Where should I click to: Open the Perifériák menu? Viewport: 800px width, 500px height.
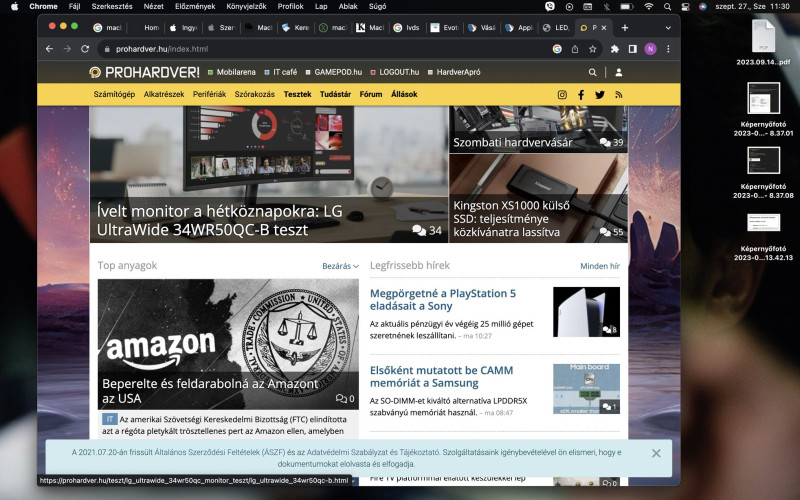pos(209,94)
